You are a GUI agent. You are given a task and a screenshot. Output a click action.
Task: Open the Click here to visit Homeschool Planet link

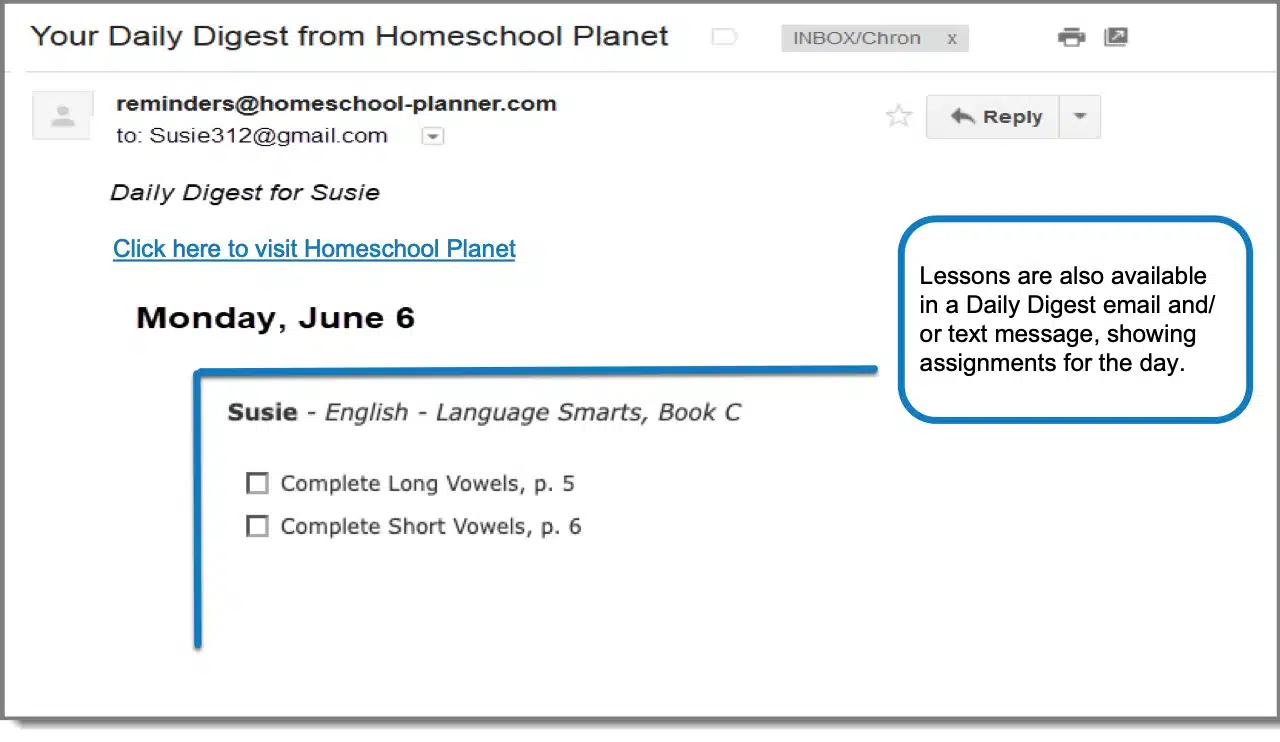(x=314, y=249)
